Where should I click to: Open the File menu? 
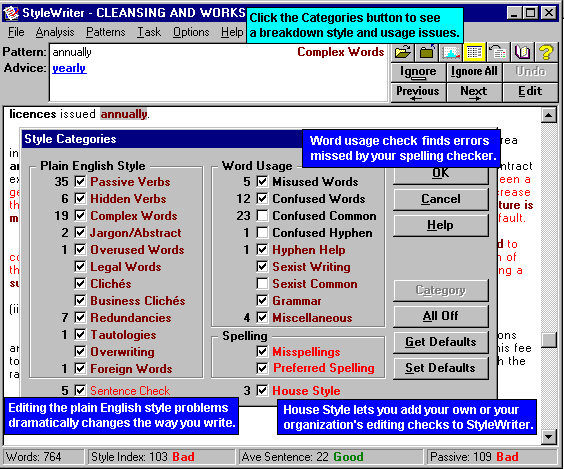(16, 32)
